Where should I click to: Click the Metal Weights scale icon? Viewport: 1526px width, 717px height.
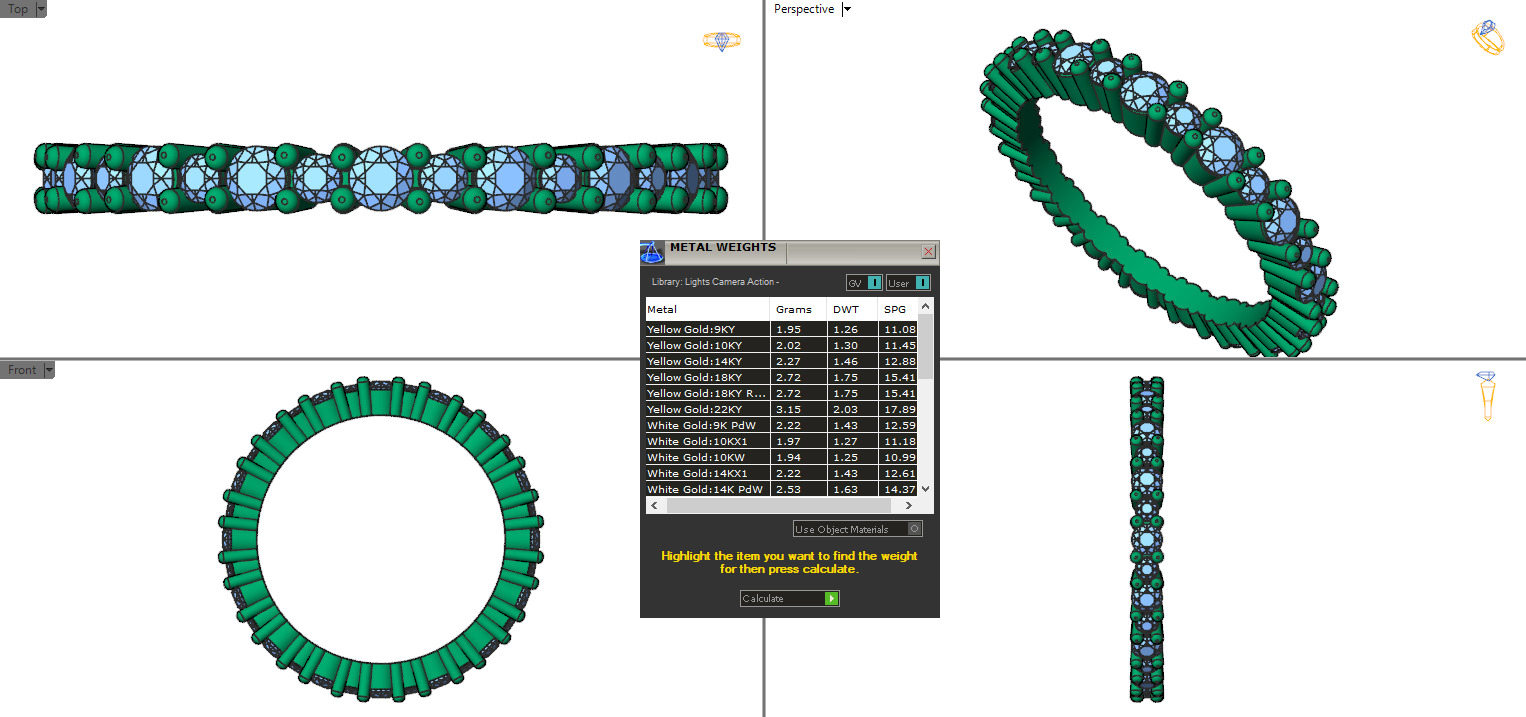[652, 252]
